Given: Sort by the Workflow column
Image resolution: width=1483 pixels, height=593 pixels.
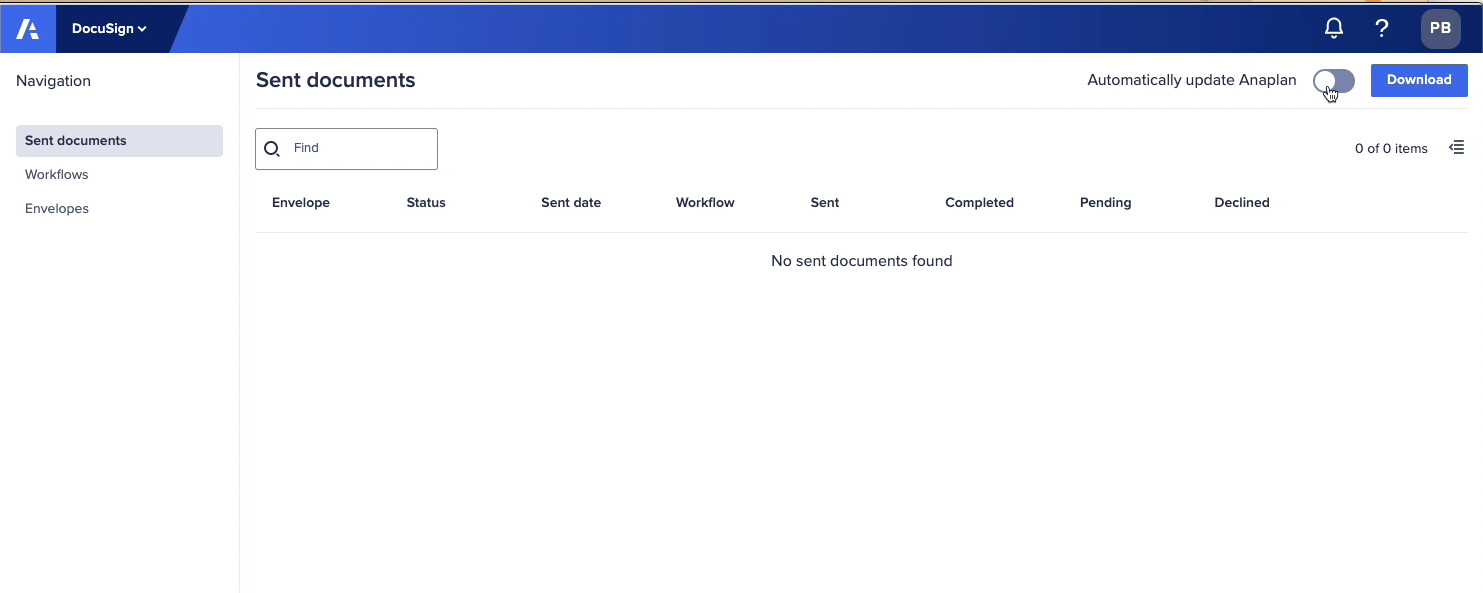Looking at the screenshot, I should coord(705,202).
